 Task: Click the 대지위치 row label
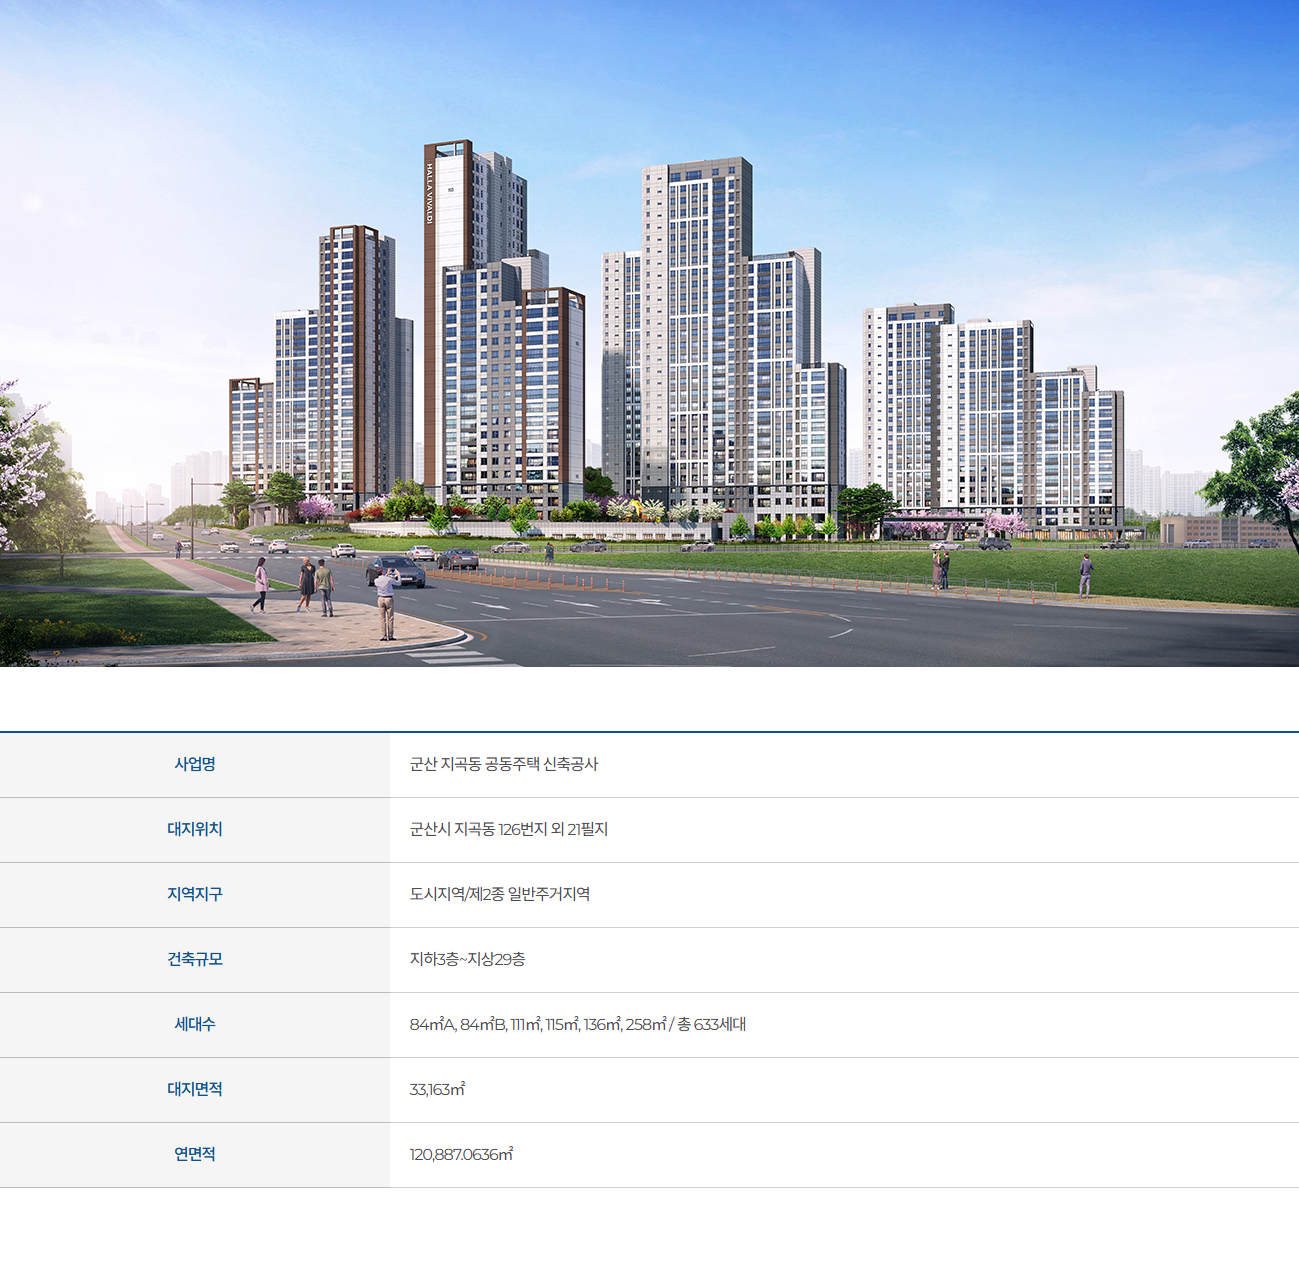tap(195, 829)
